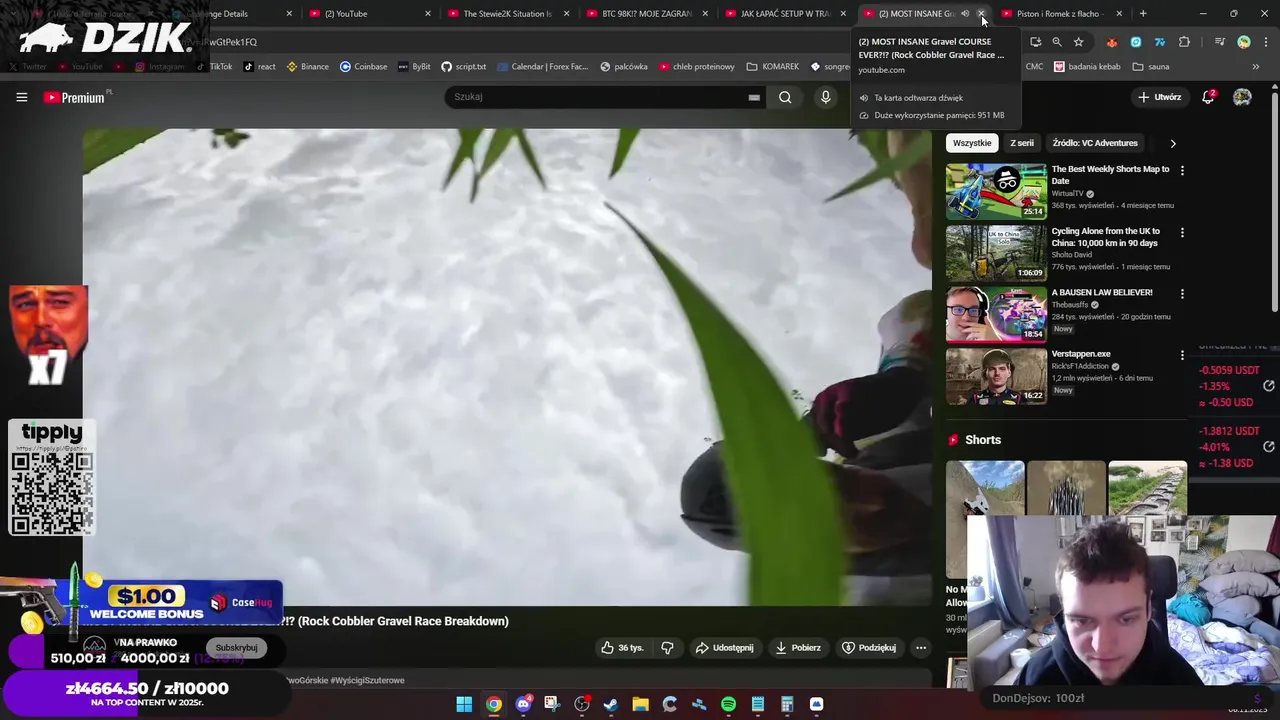Open Spotify from the taskbar
This screenshot has width=1280, height=720.
tap(728, 704)
